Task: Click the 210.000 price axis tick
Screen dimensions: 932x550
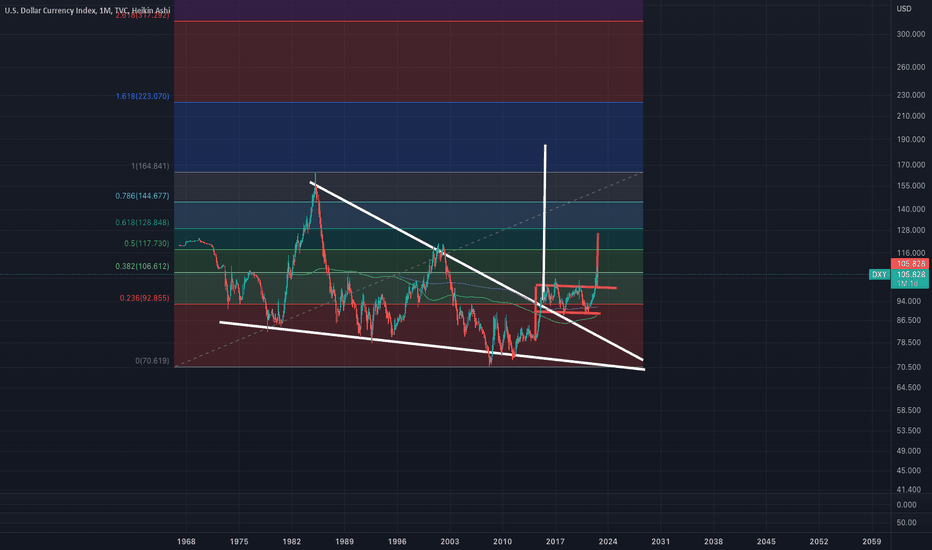Action: tap(911, 116)
